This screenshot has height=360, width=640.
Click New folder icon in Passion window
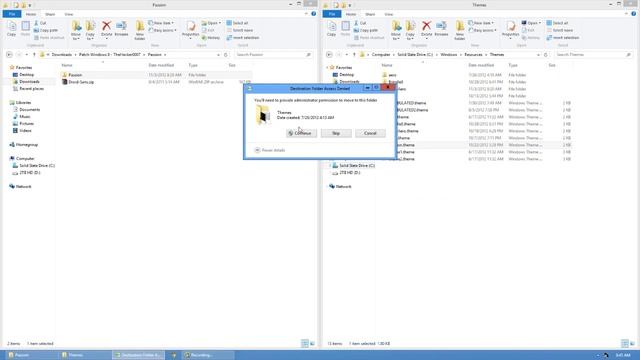140,30
